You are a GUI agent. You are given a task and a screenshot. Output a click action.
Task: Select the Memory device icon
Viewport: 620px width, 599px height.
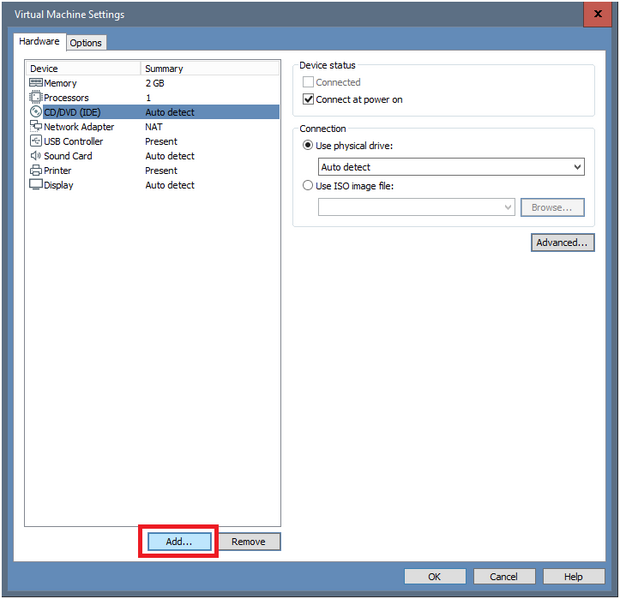pyautogui.click(x=36, y=83)
